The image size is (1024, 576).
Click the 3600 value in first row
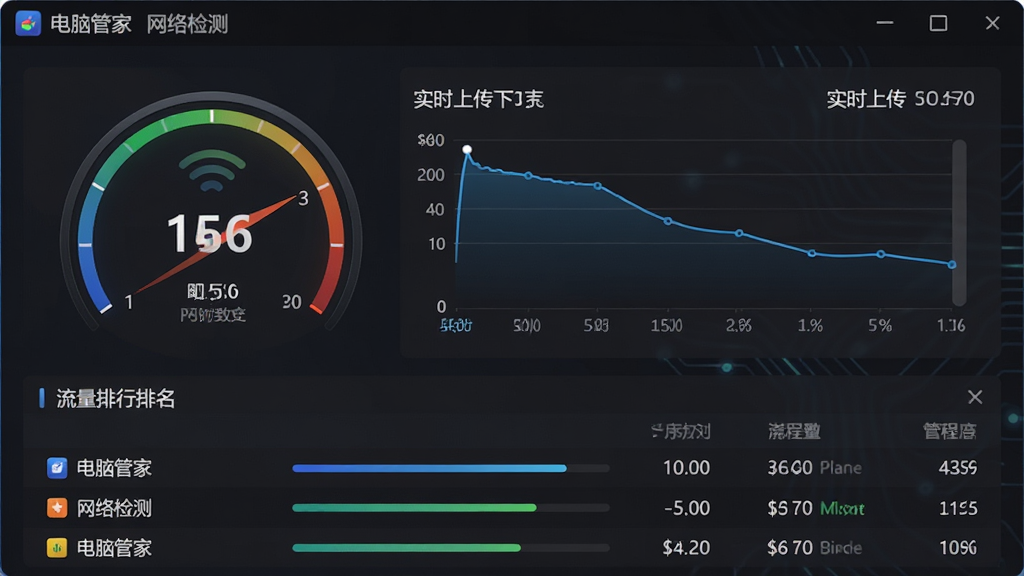[x=790, y=468]
